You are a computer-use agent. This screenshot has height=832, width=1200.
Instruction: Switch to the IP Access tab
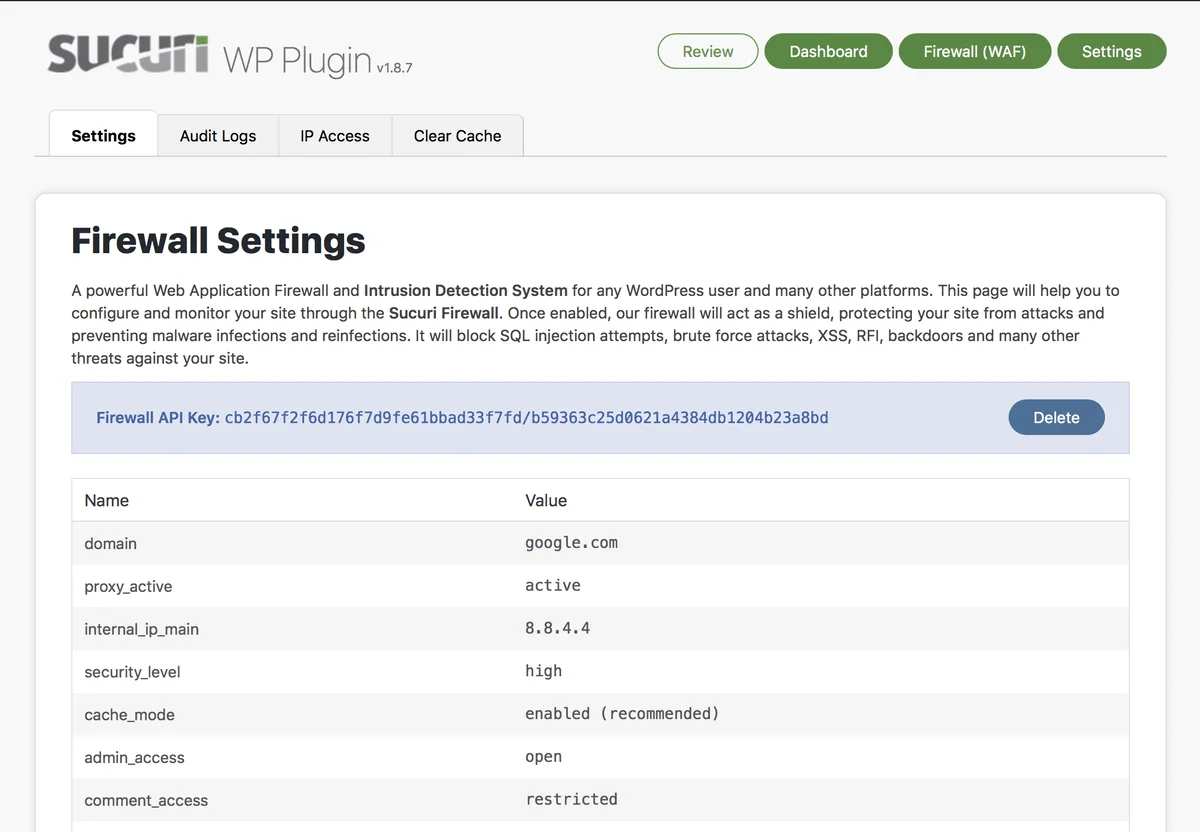point(335,135)
